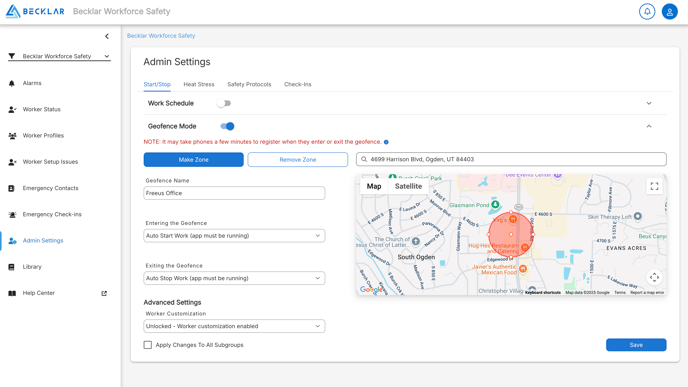This screenshot has height=387, width=688.
Task: Click the map pan/recenter control icon
Action: [654, 277]
